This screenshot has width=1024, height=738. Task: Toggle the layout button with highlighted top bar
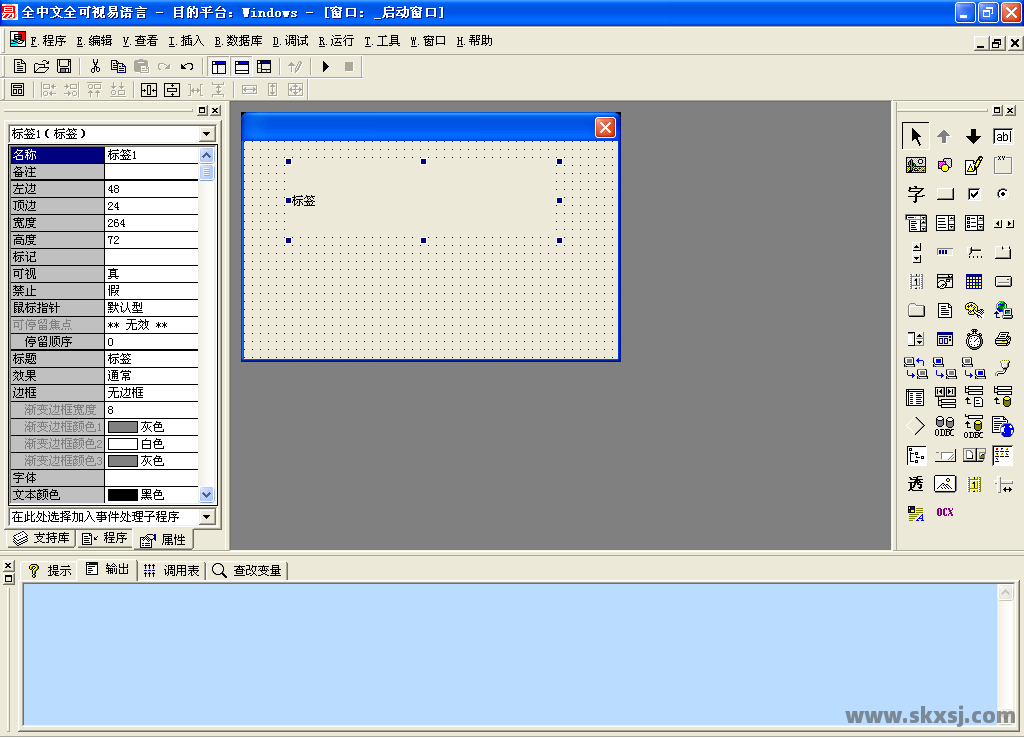[x=242, y=67]
